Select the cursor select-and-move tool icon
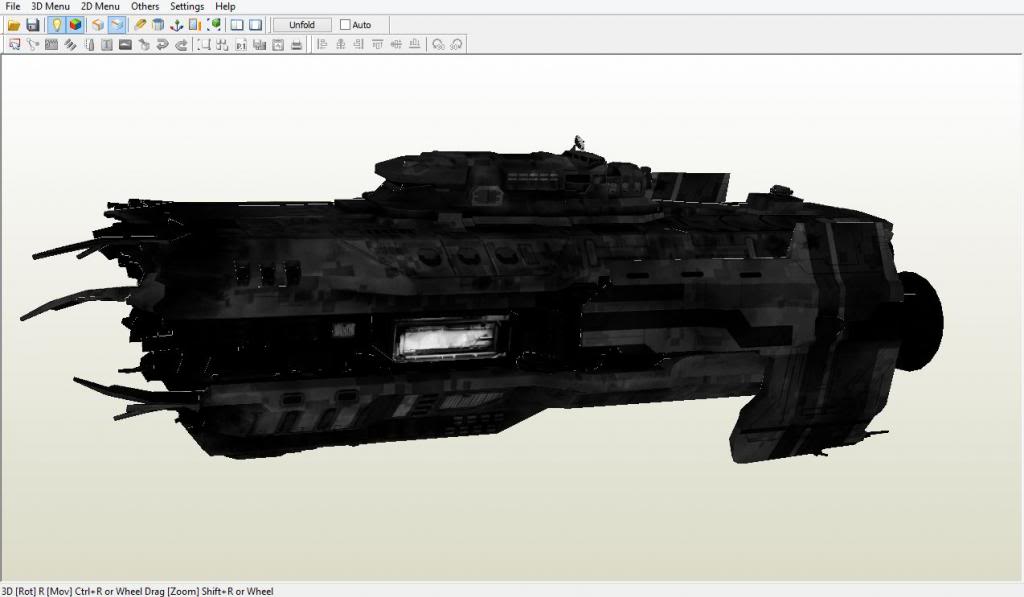The image size is (1024, 597). [14, 44]
